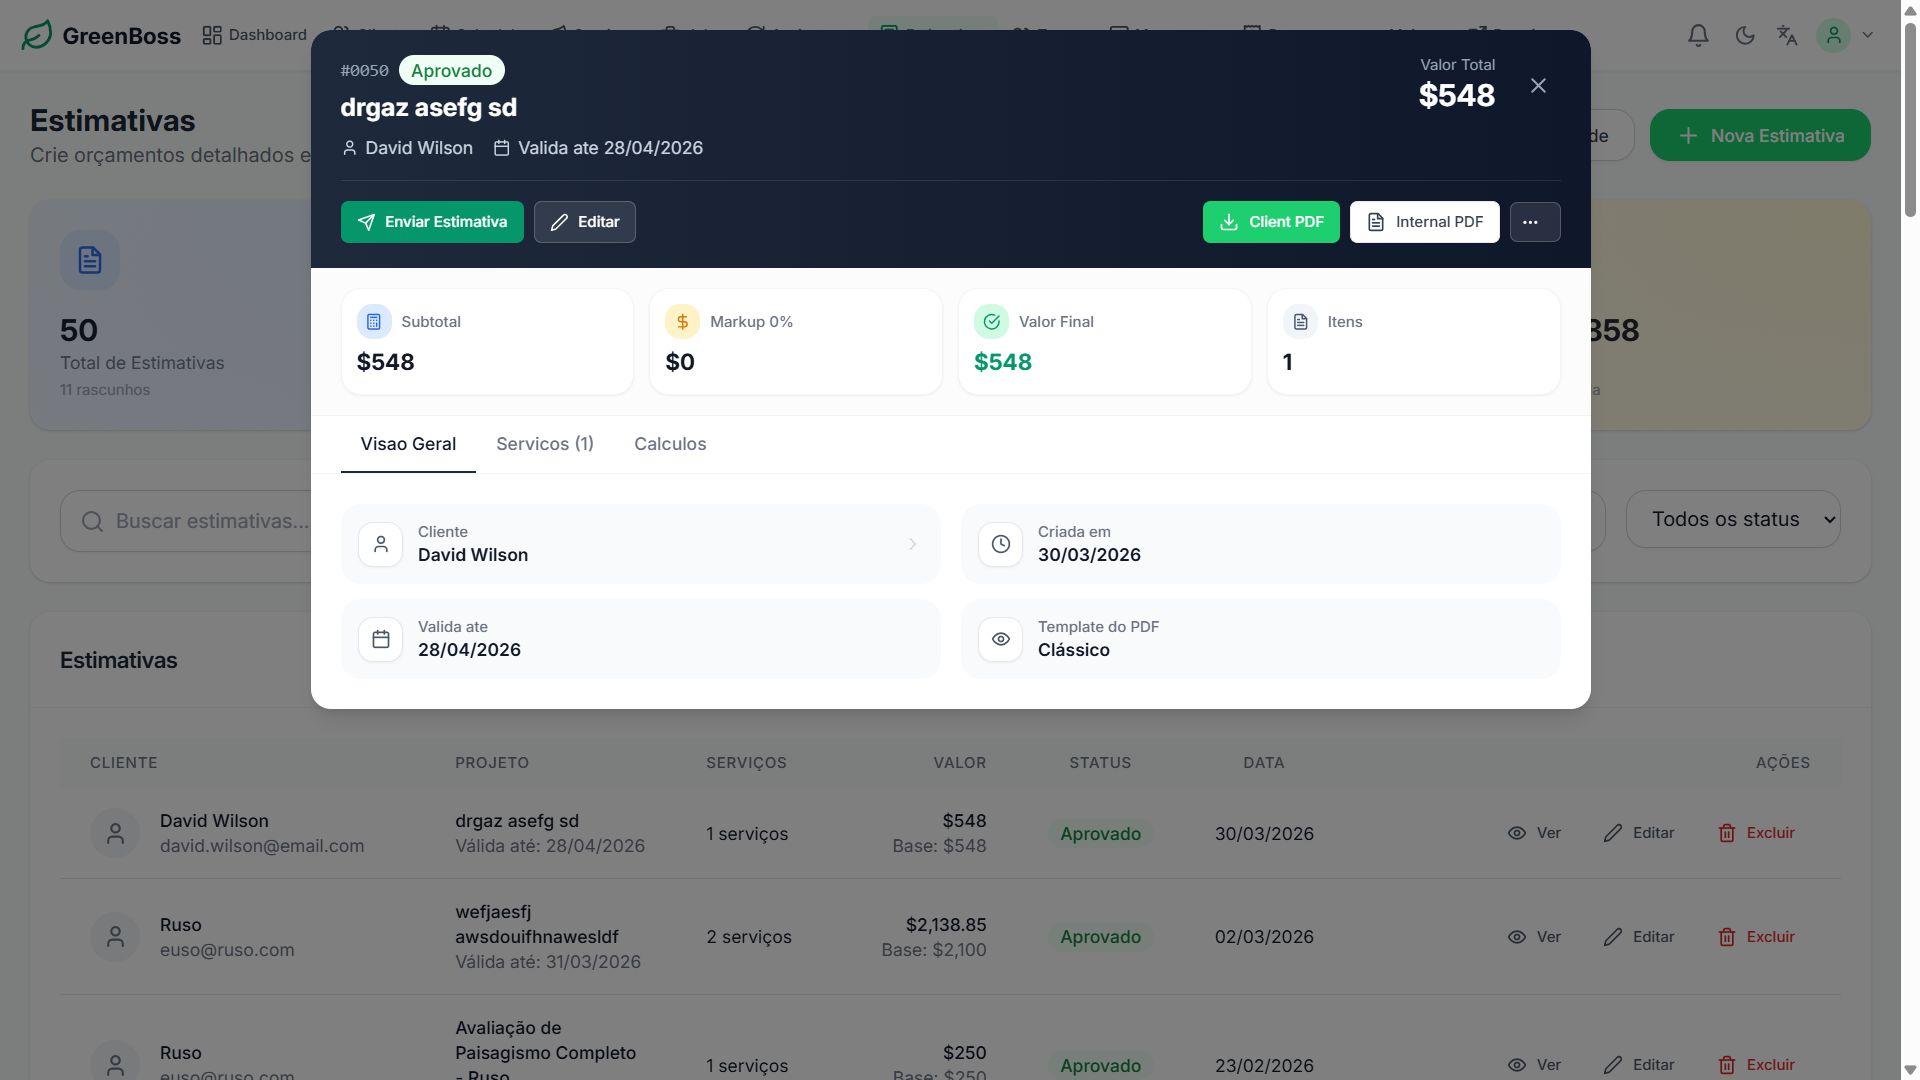Click the Subtotal calculator icon
The image size is (1920, 1080).
374,322
